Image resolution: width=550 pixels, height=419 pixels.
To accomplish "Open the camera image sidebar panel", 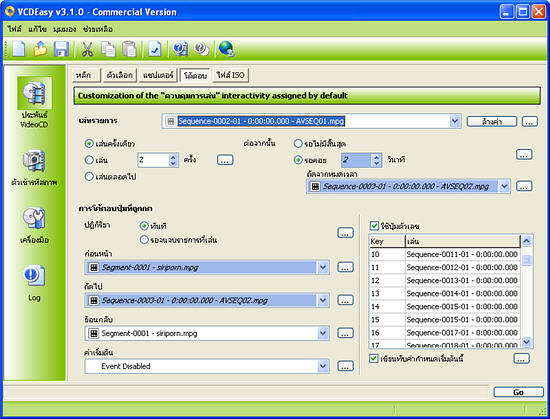I will (x=34, y=168).
